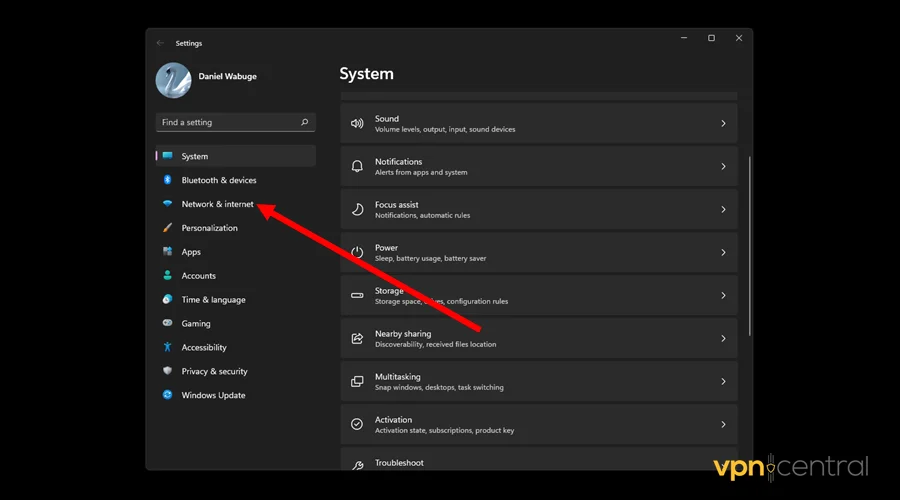
Task: Open Time & language label
Action: (x=214, y=300)
